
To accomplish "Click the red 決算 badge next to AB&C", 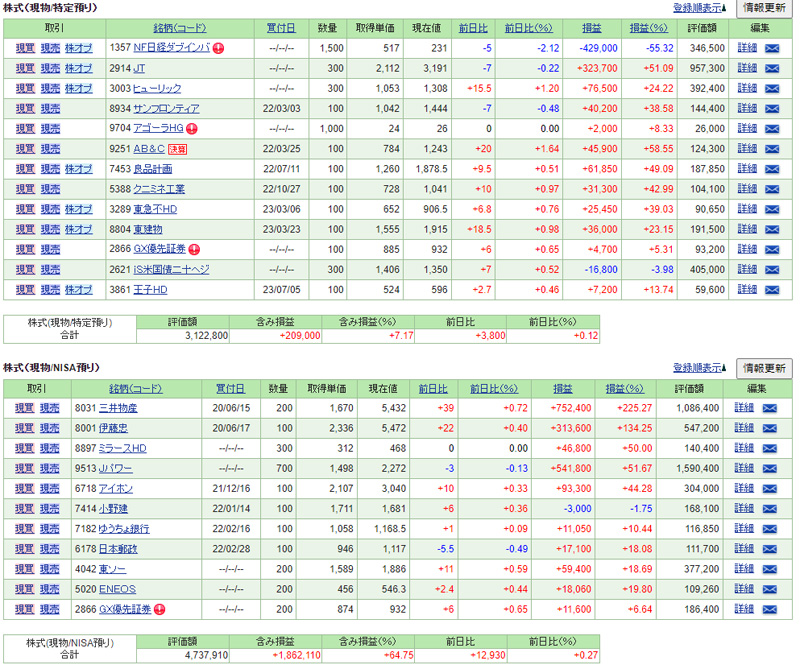I will (x=178, y=150).
